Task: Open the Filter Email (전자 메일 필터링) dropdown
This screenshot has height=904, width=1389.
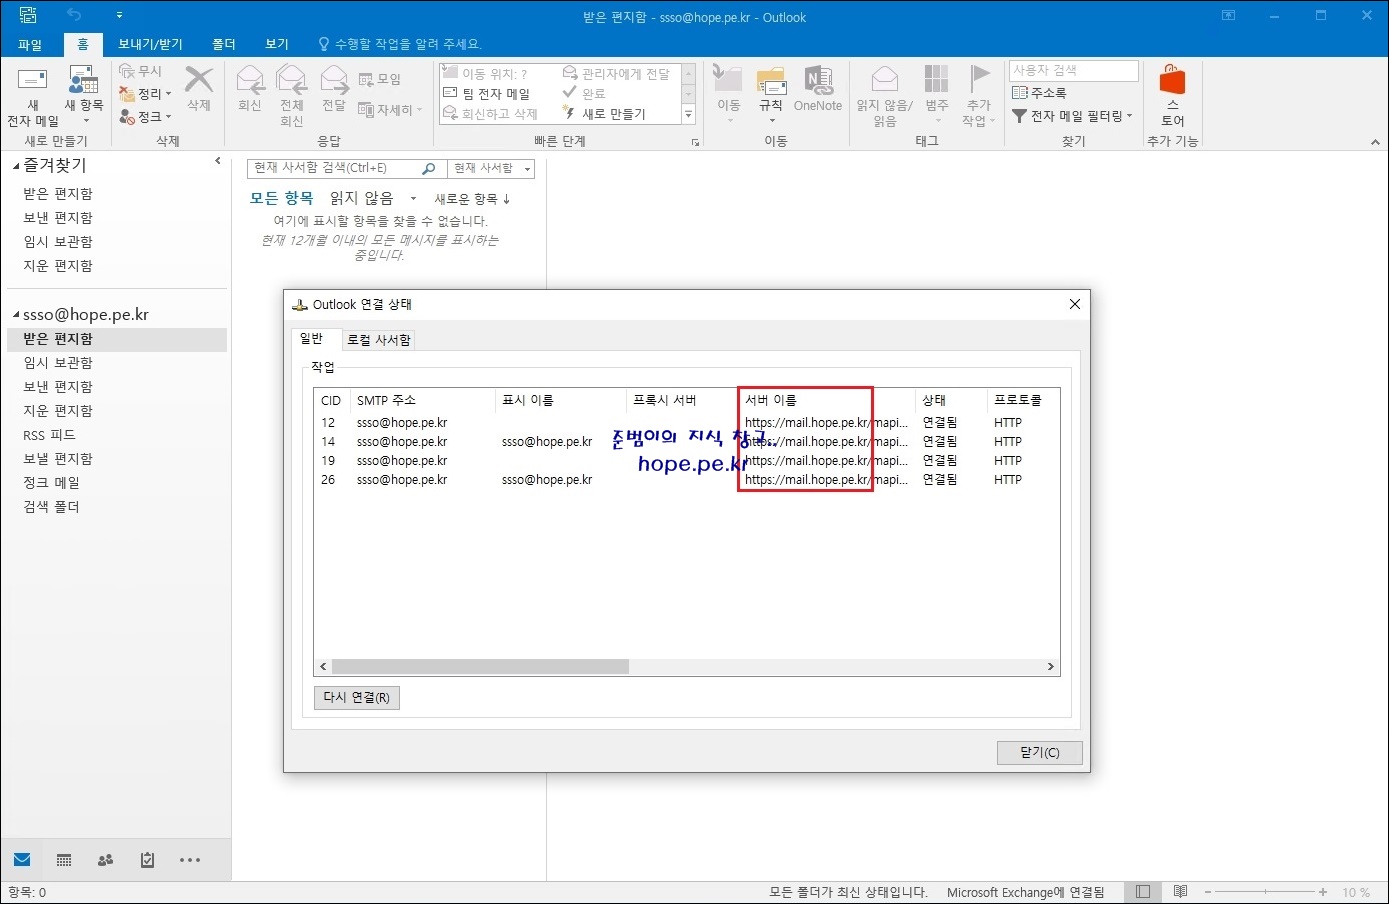Action: (x=1072, y=116)
